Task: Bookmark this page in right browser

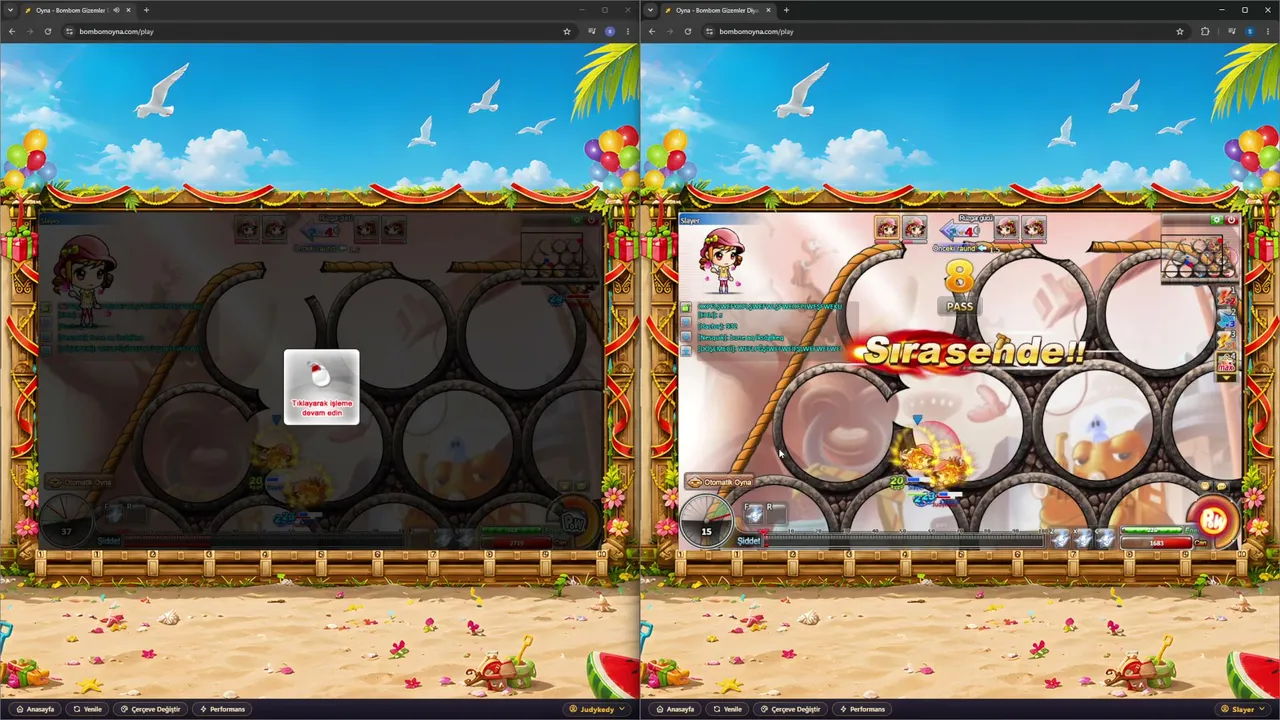Action: 1180,31
